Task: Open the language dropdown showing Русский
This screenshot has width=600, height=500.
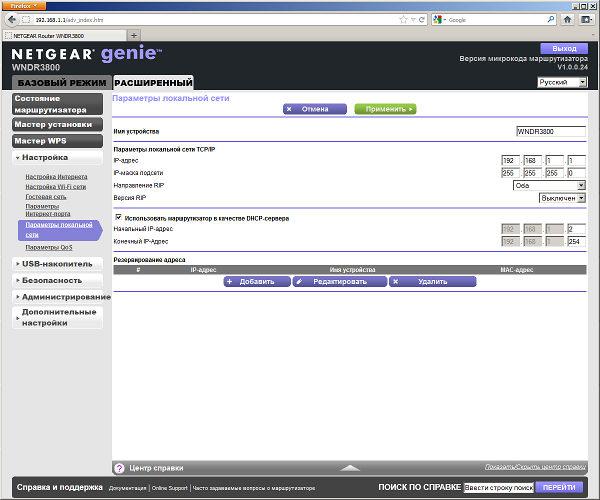Action: (x=562, y=82)
